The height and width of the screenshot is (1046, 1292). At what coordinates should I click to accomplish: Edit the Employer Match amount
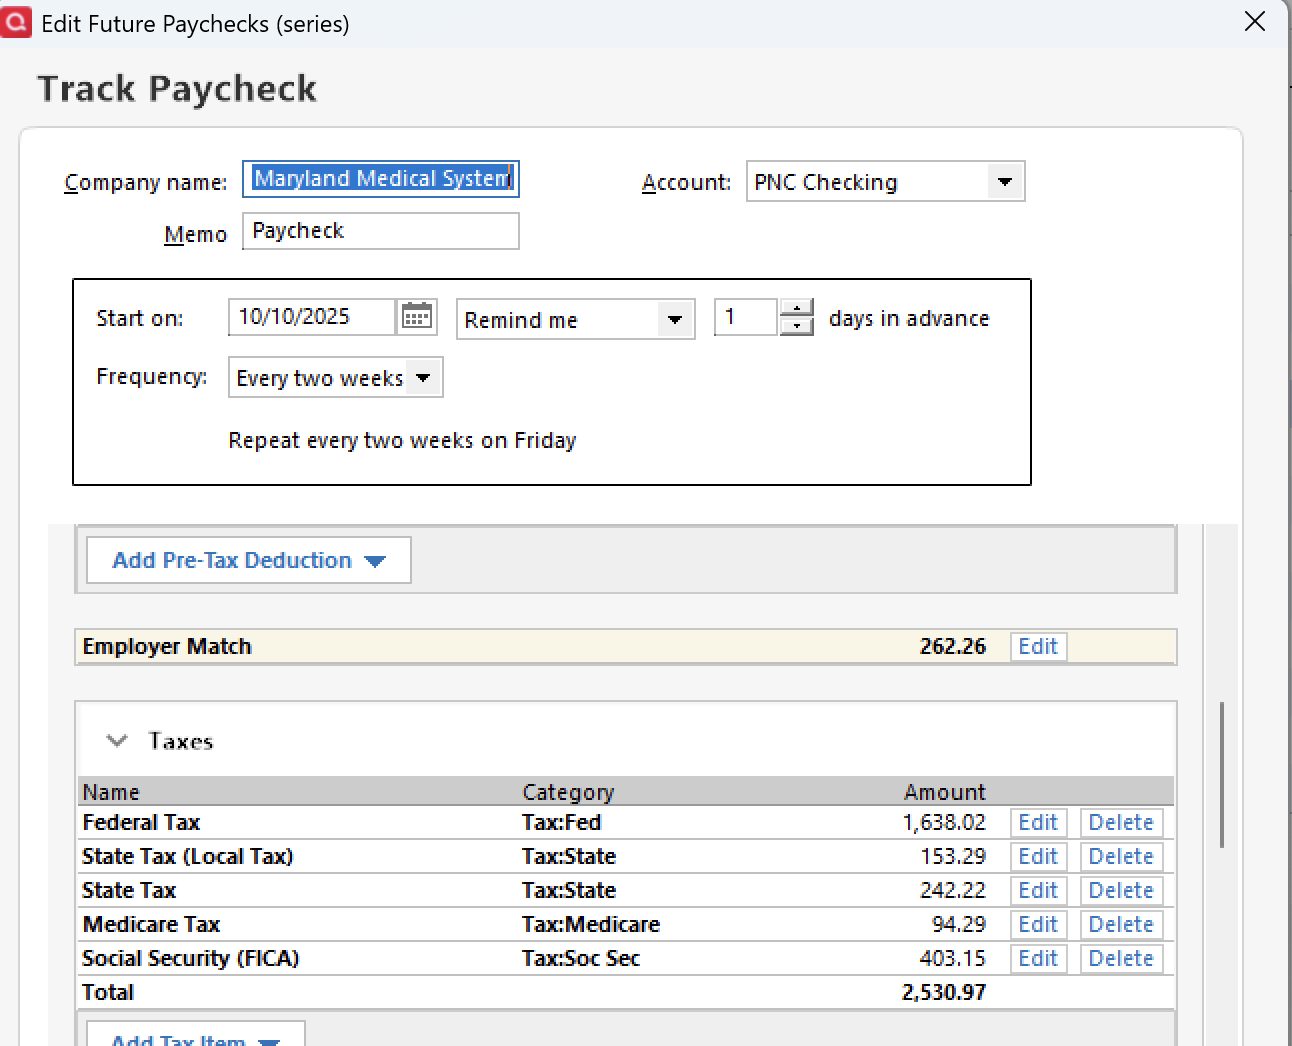pos(1038,647)
